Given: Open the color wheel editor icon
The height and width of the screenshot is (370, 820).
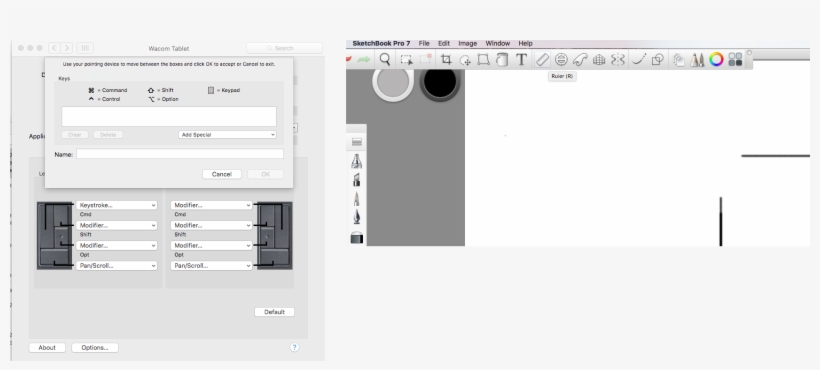Looking at the screenshot, I should 716,60.
